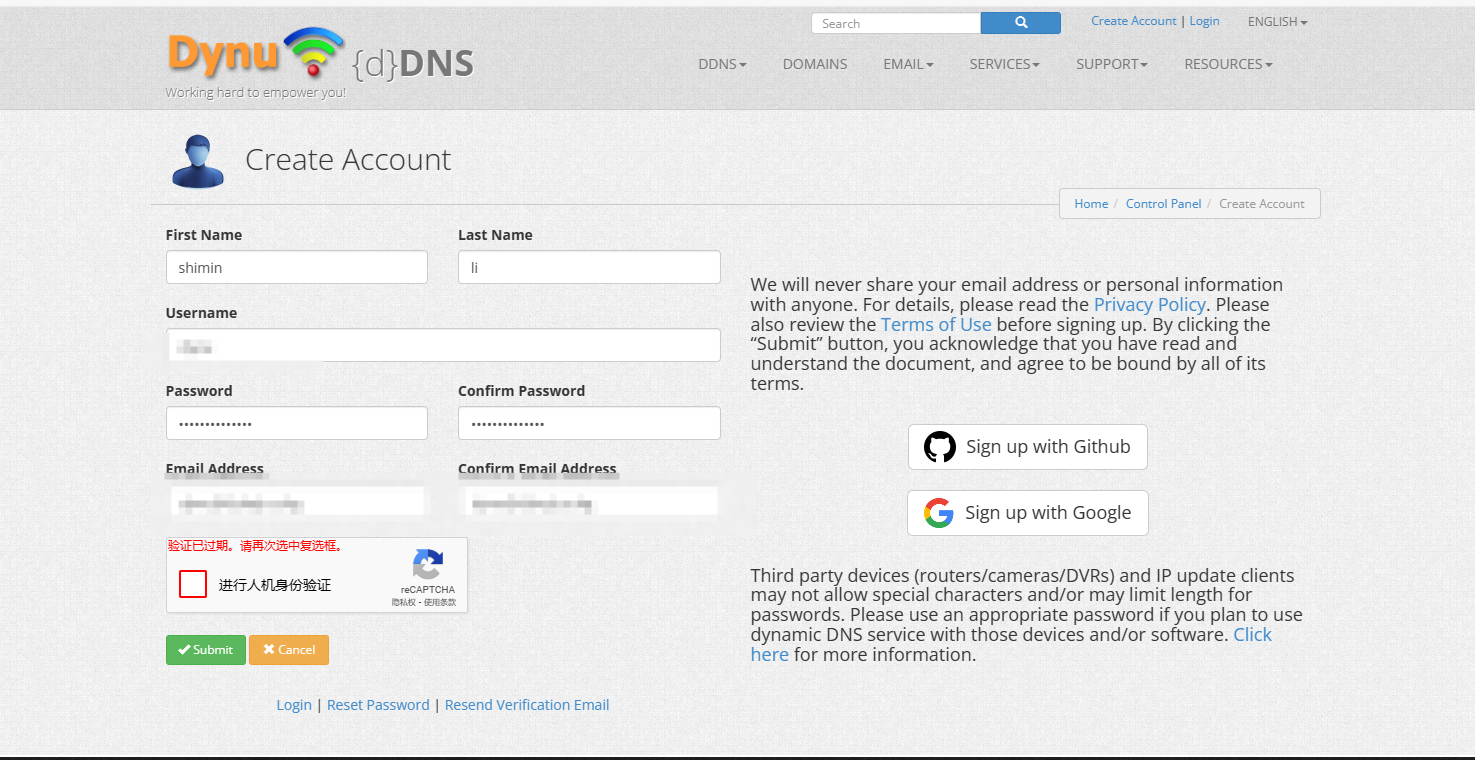Click reCAPTCHA privacy link (隐私权)
Screen dimensions: 1475x760
click(x=404, y=602)
